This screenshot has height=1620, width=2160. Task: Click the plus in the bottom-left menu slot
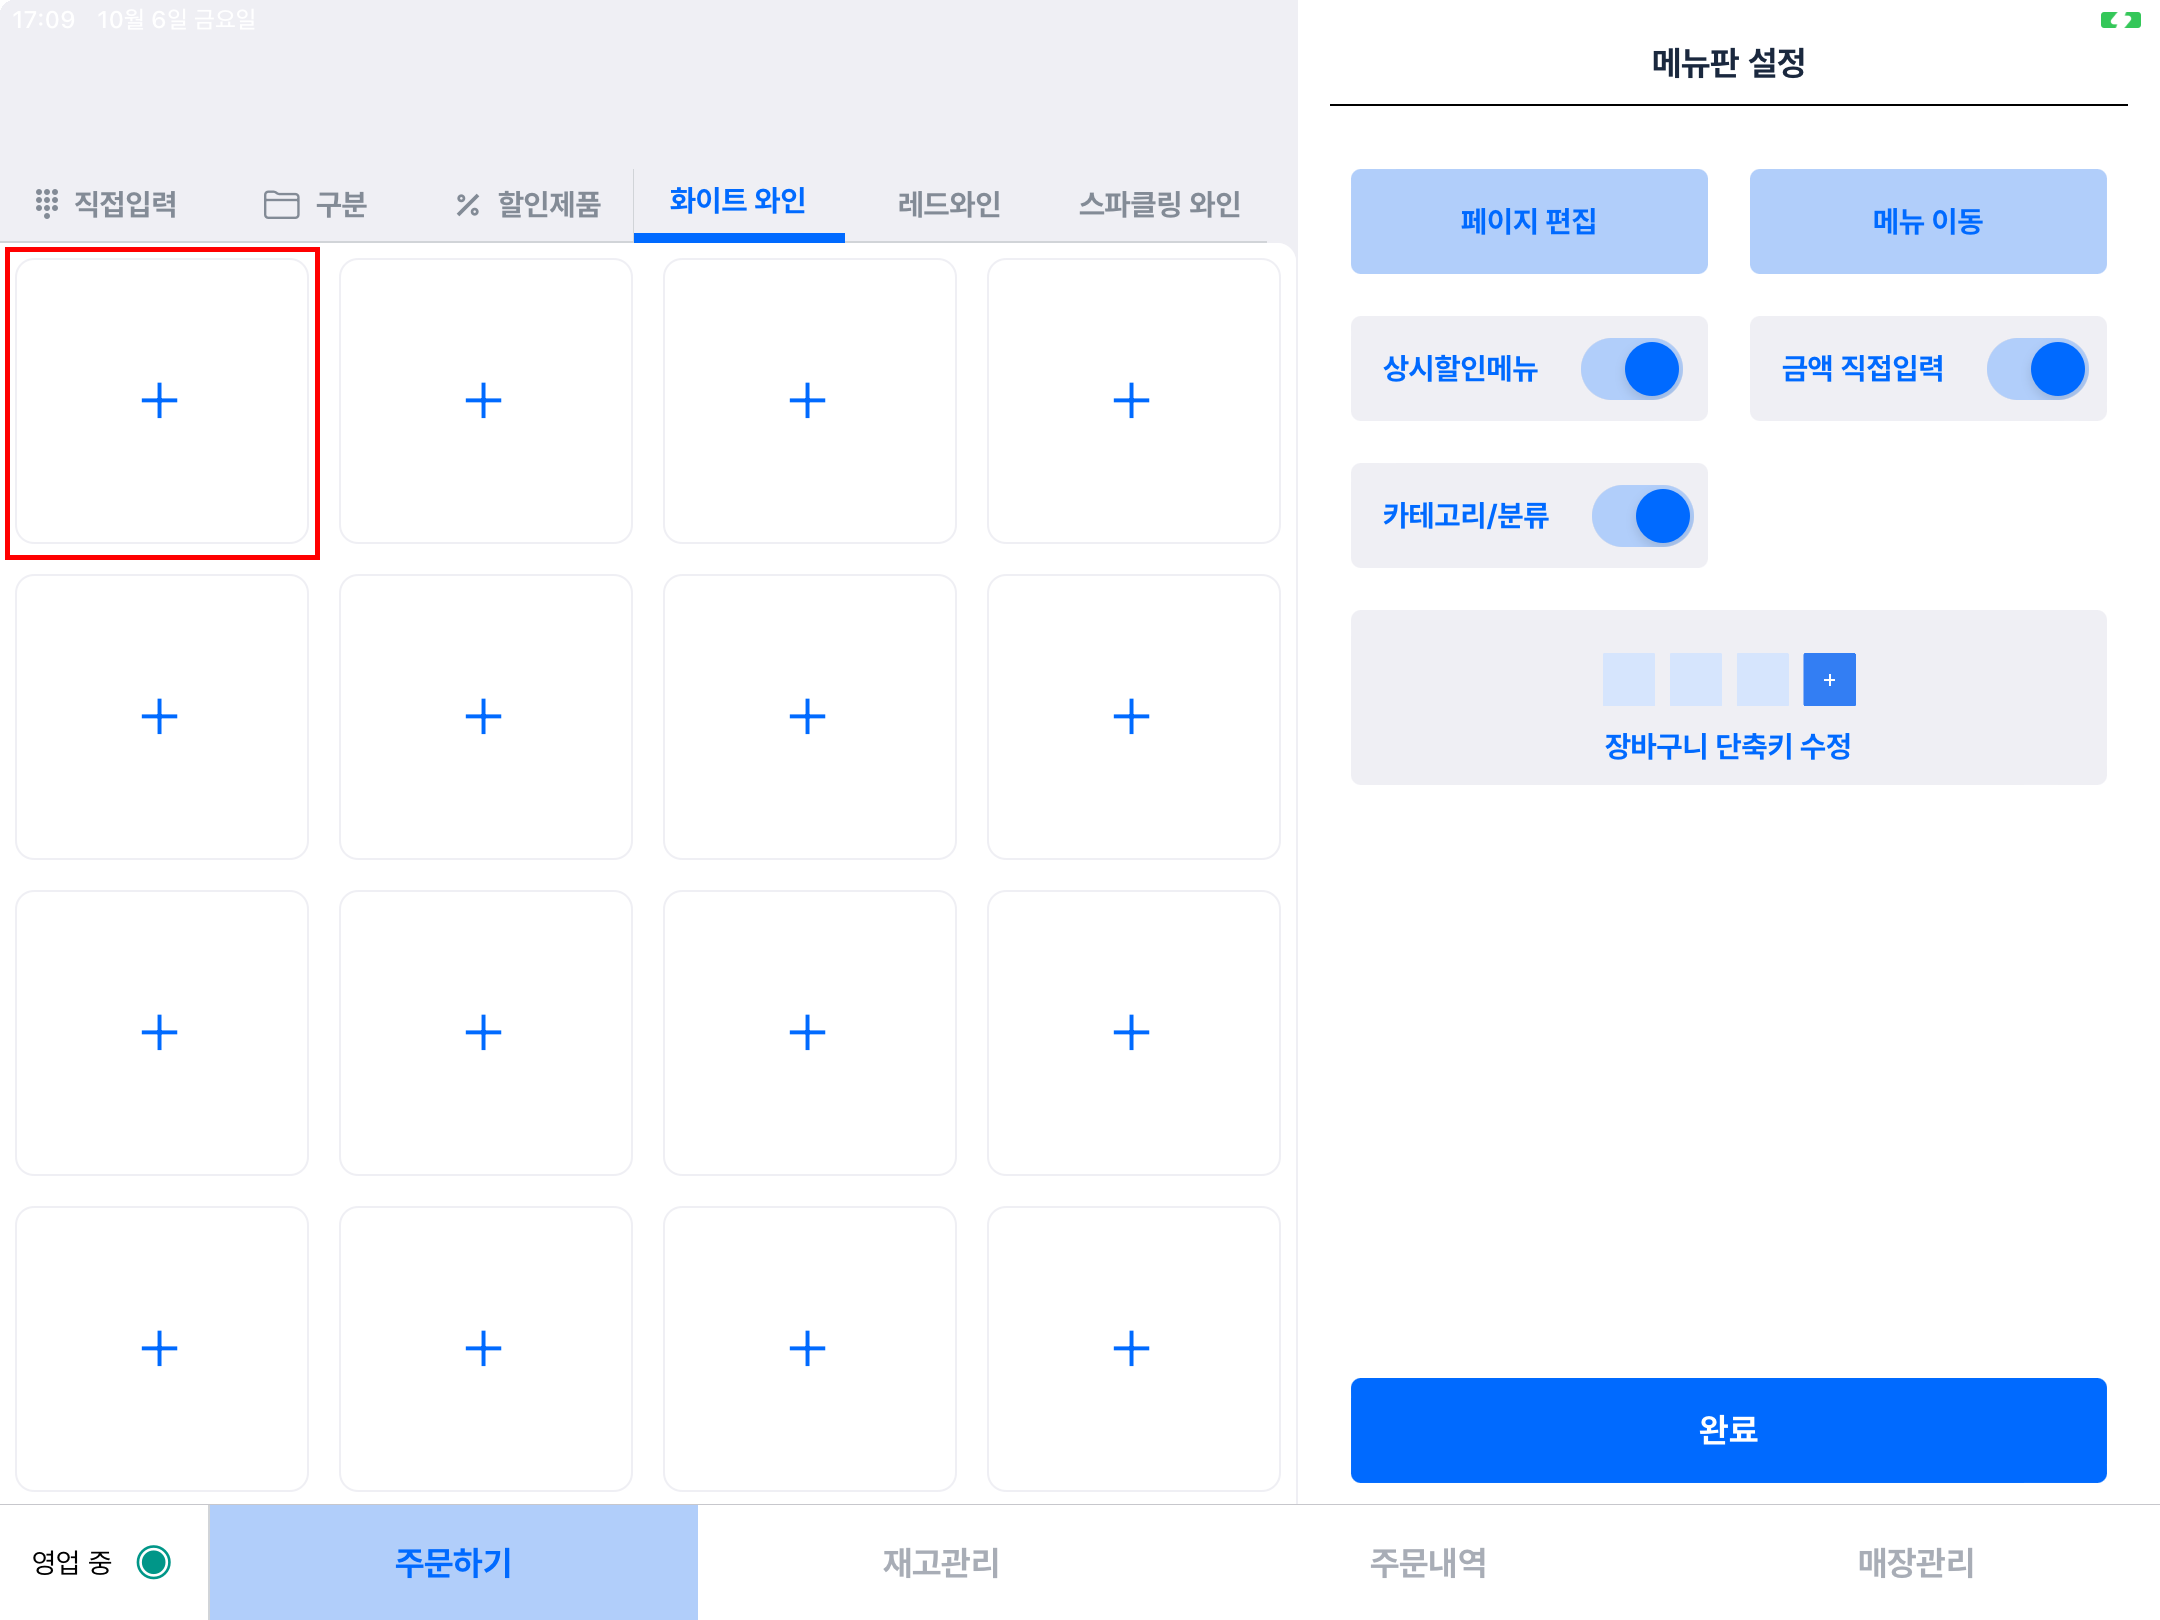pos(160,1348)
